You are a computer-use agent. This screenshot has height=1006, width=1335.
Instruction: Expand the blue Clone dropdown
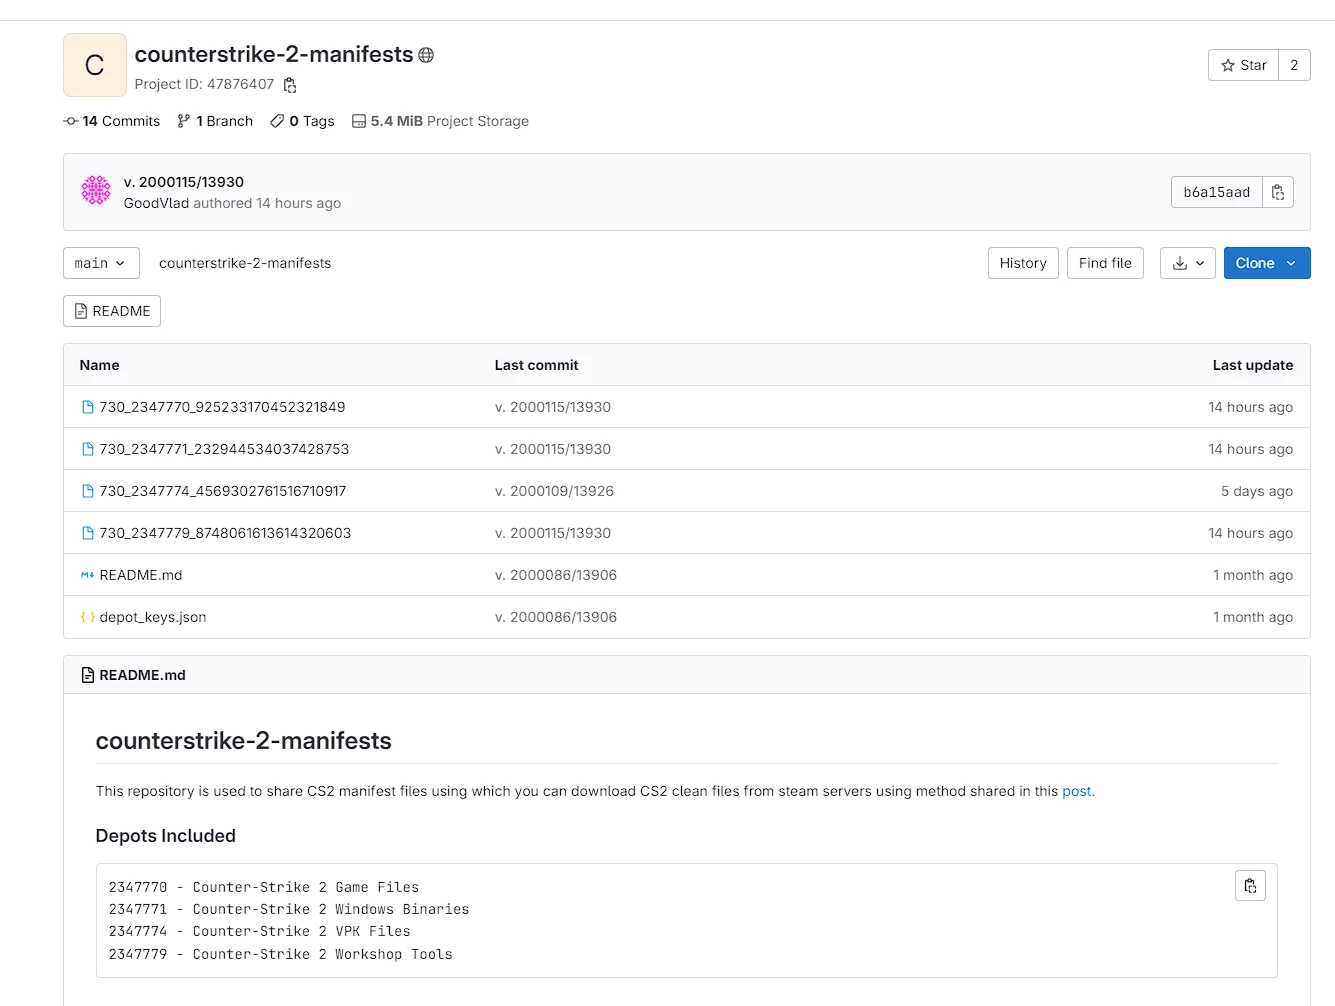point(1266,263)
